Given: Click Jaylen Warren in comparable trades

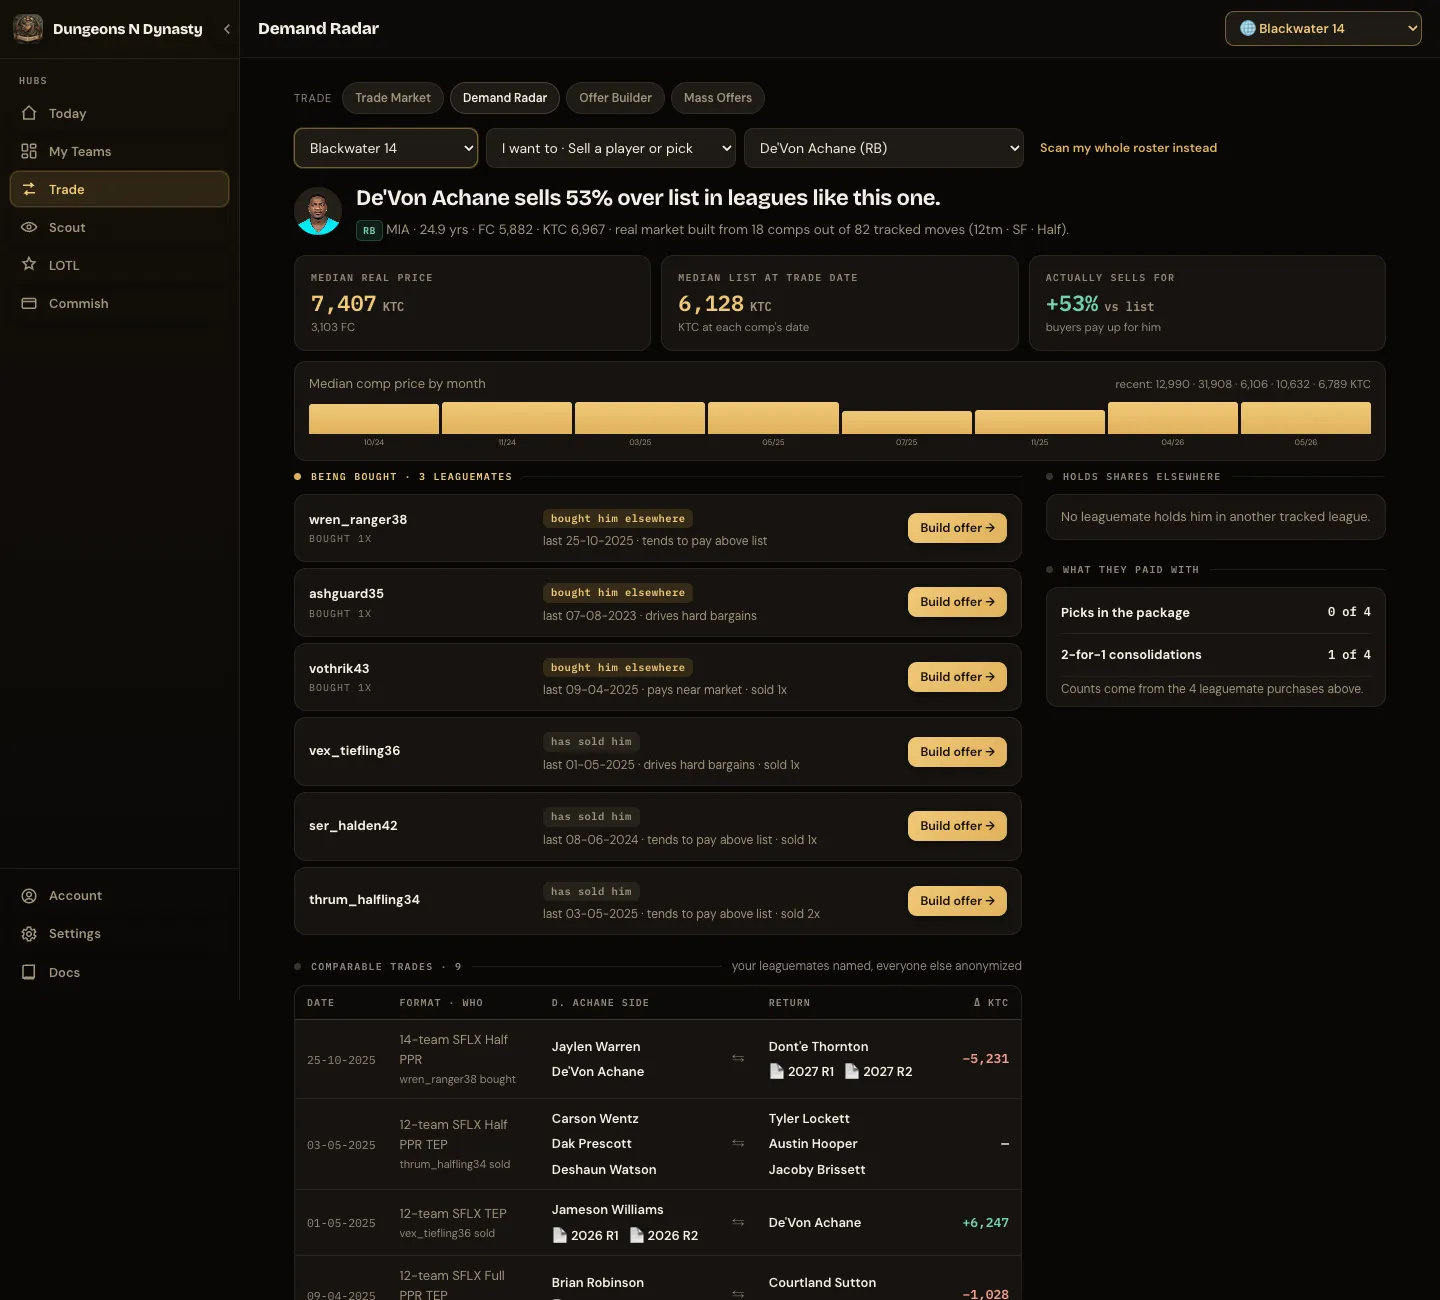Looking at the screenshot, I should [596, 1047].
